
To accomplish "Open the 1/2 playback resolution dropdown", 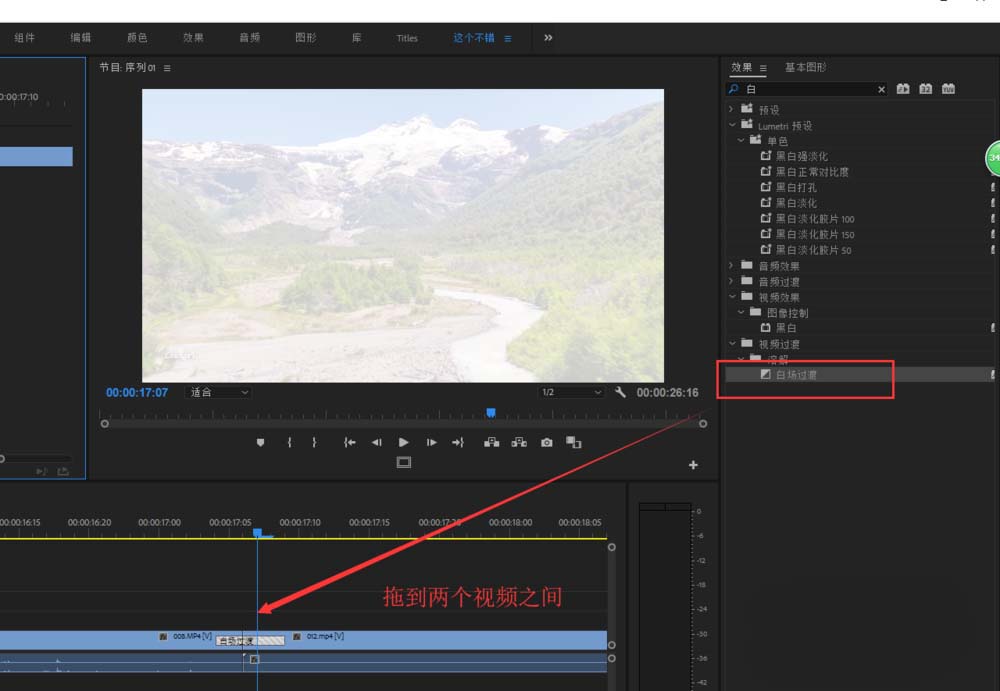I will click(x=571, y=392).
